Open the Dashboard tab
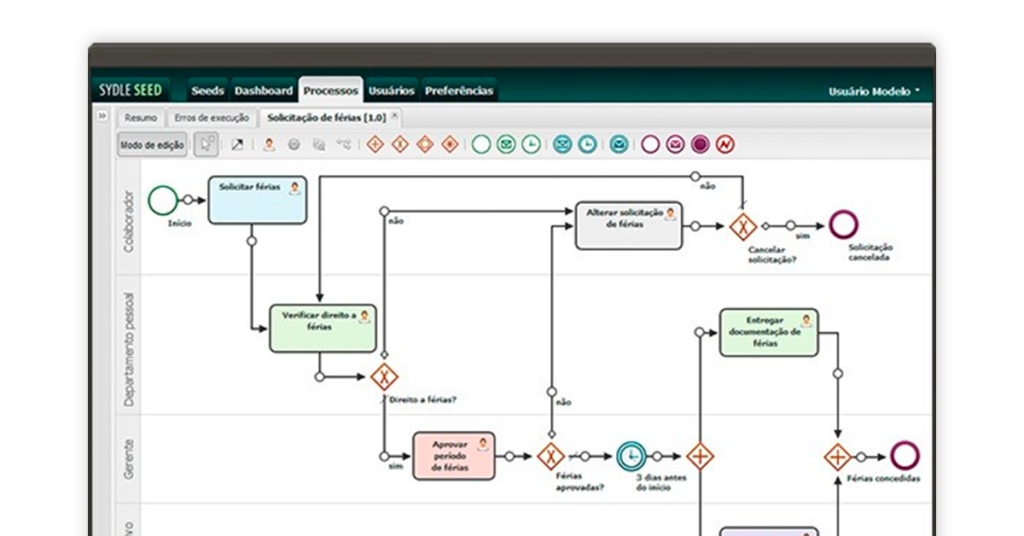The width and height of the screenshot is (1024, 536). (263, 91)
